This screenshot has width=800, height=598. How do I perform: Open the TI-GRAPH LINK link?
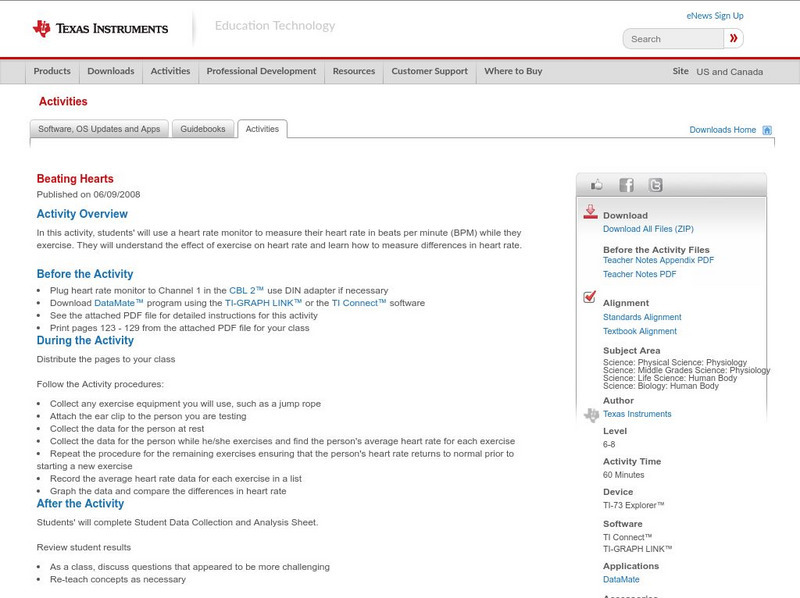(263, 303)
